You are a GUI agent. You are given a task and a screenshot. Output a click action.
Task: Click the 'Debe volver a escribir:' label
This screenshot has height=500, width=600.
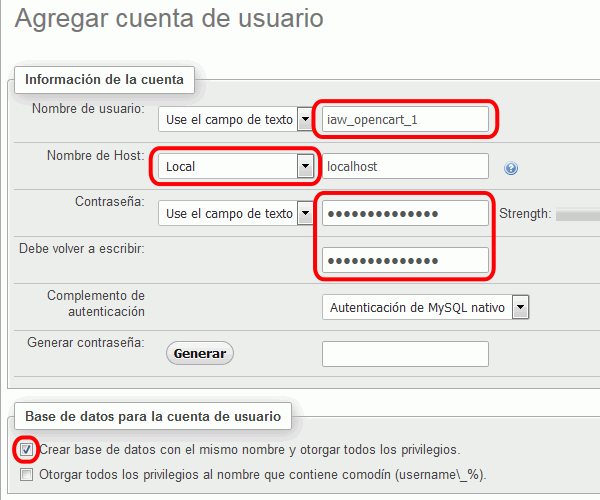click(82, 249)
